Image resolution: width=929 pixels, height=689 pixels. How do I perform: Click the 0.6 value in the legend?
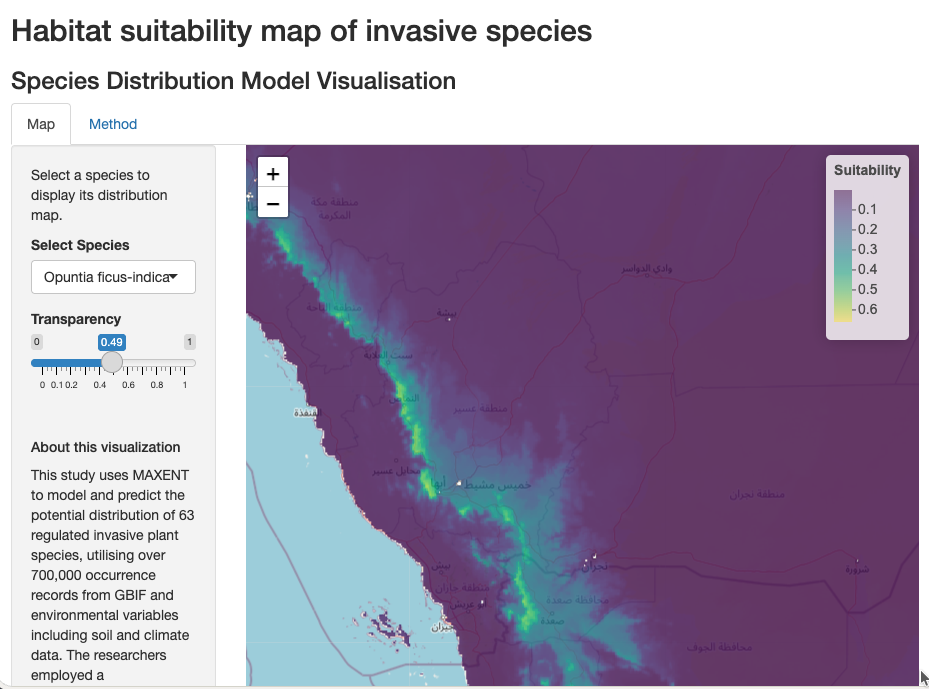pos(867,309)
